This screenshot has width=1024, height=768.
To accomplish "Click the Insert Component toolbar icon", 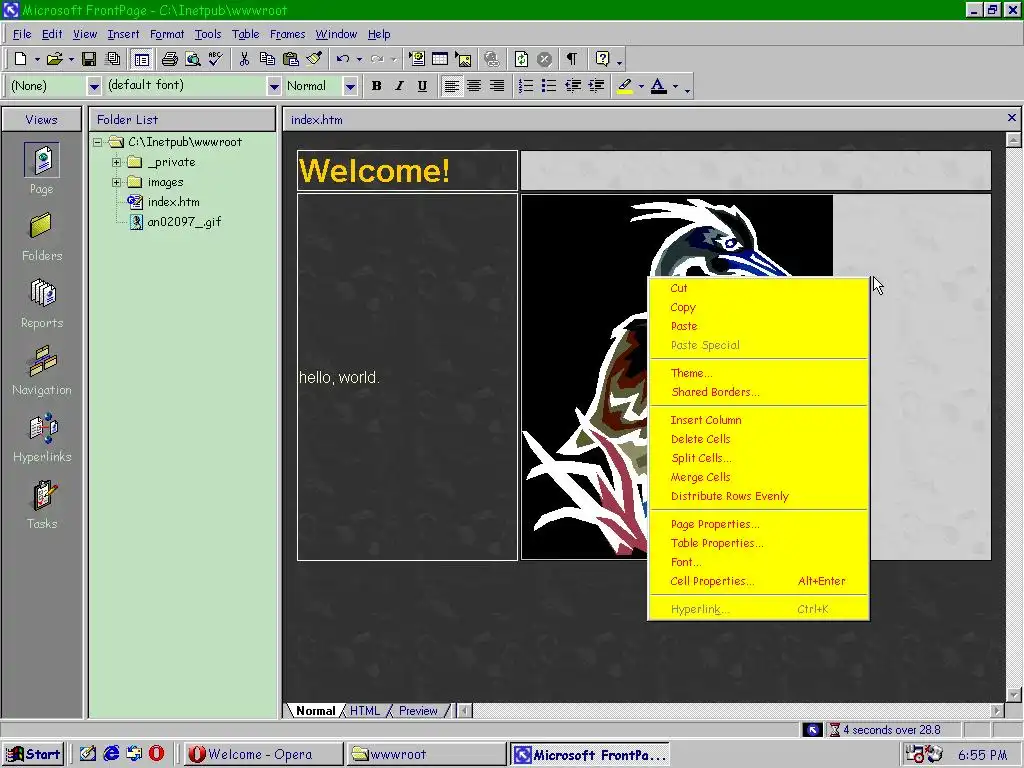I will 417,59.
